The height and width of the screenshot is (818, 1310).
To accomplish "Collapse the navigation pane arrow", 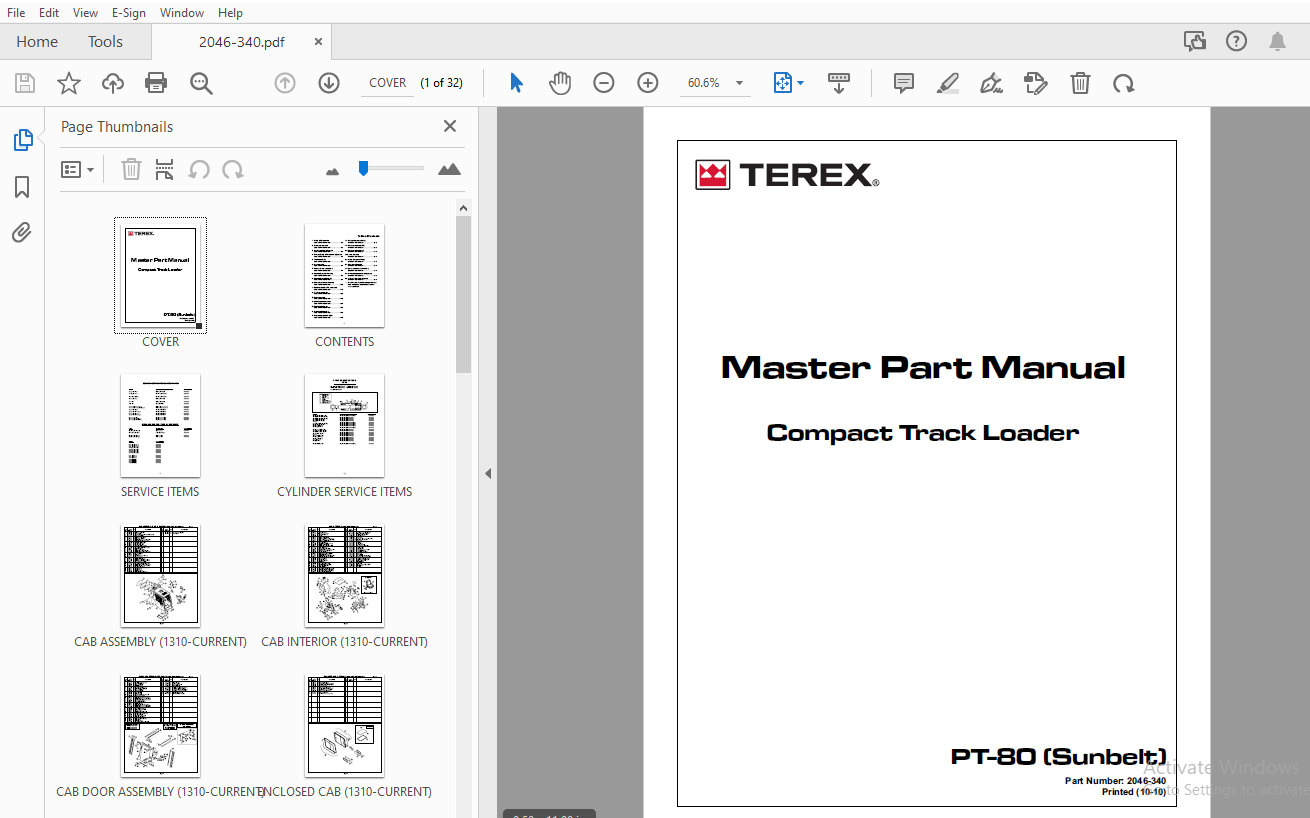I will tap(488, 473).
